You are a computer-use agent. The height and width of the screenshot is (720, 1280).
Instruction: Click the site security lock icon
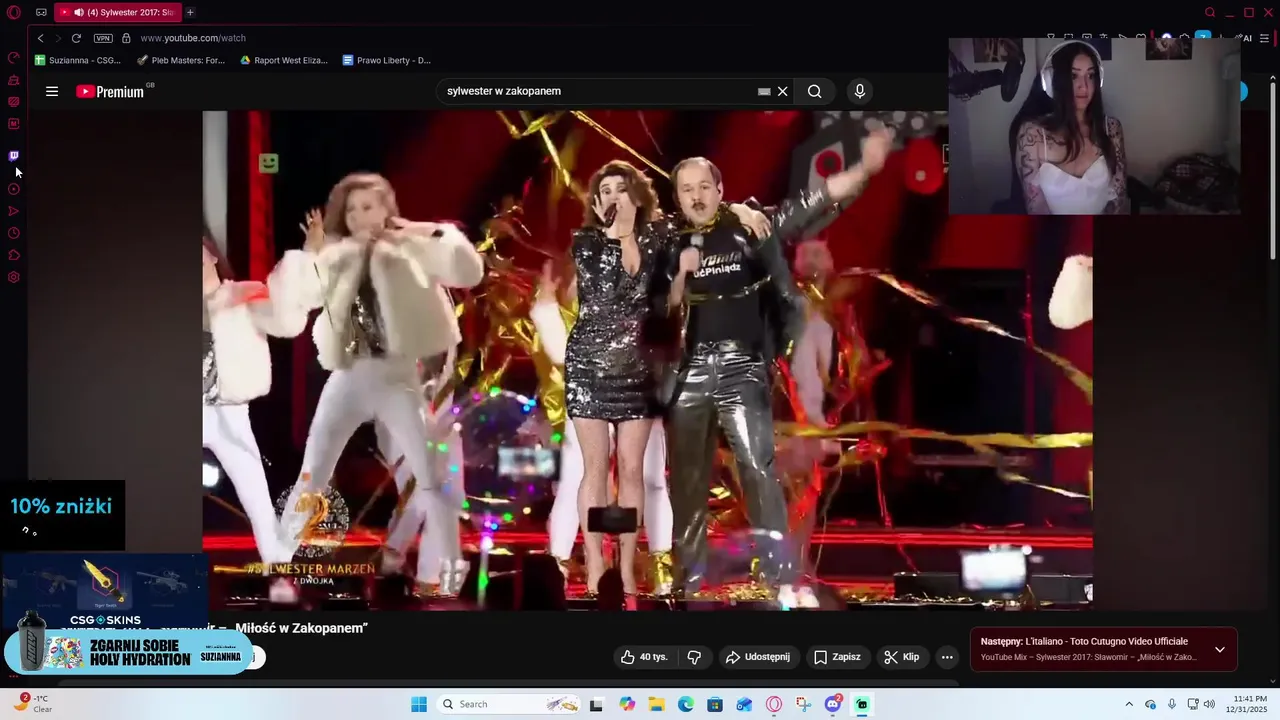pos(126,38)
